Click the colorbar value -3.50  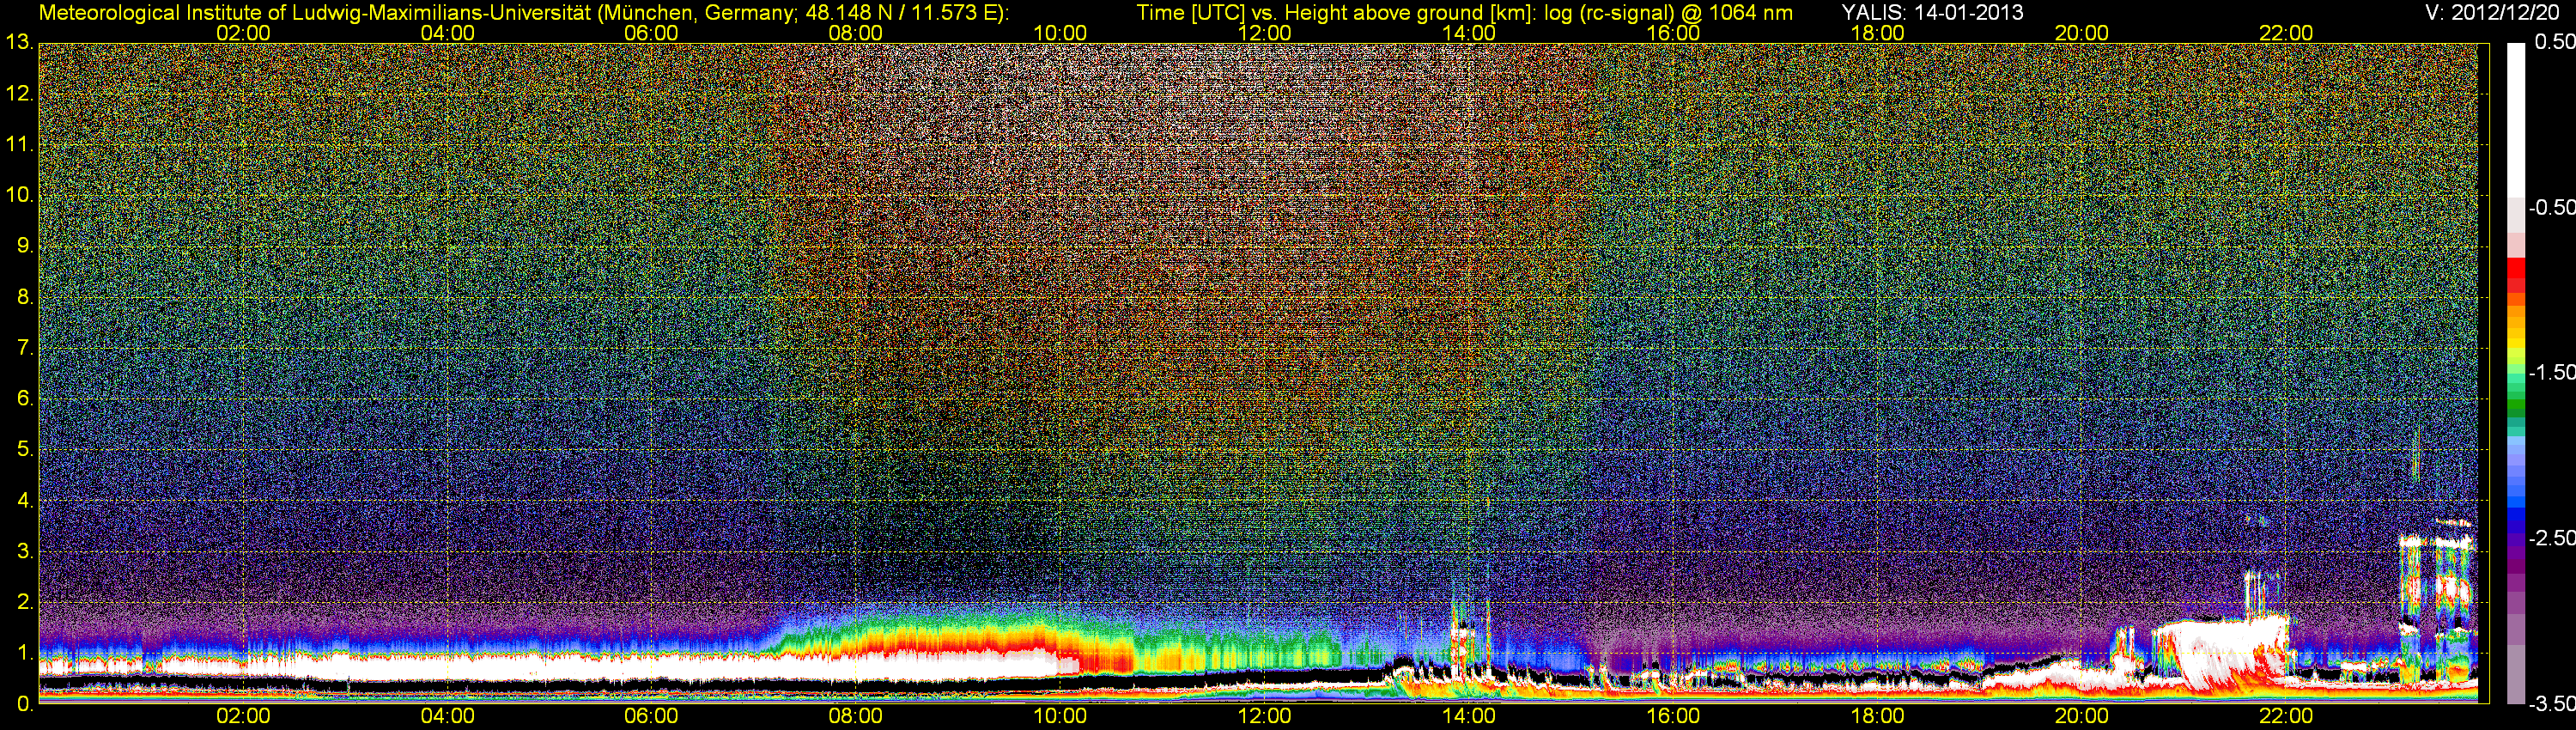(2552, 703)
